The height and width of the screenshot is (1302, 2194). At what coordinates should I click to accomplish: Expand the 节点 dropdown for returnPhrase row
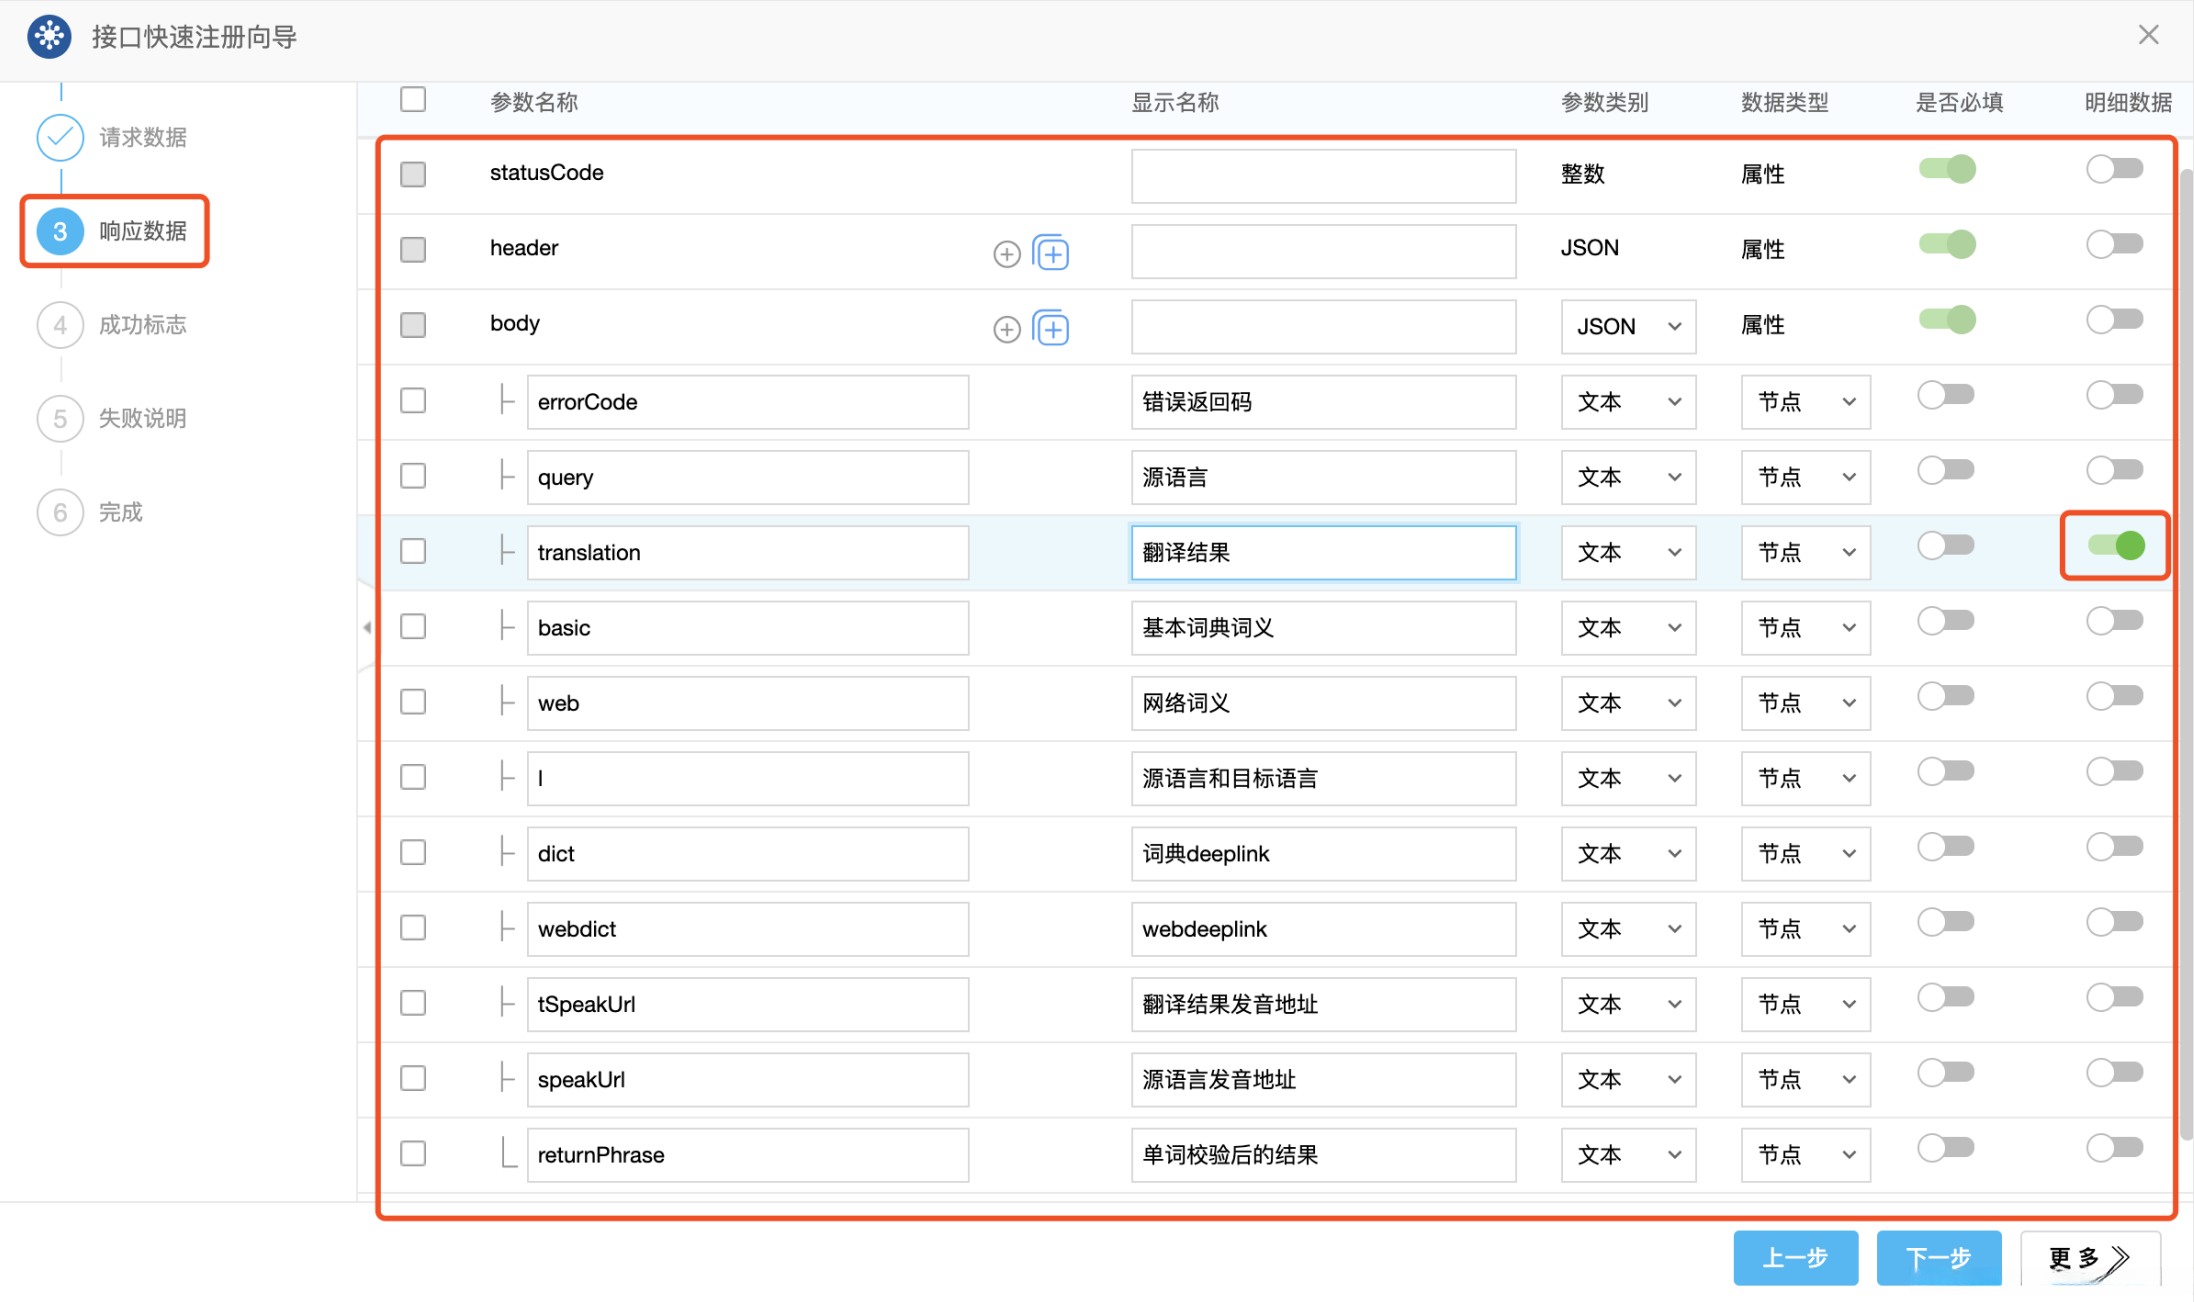[1804, 1155]
